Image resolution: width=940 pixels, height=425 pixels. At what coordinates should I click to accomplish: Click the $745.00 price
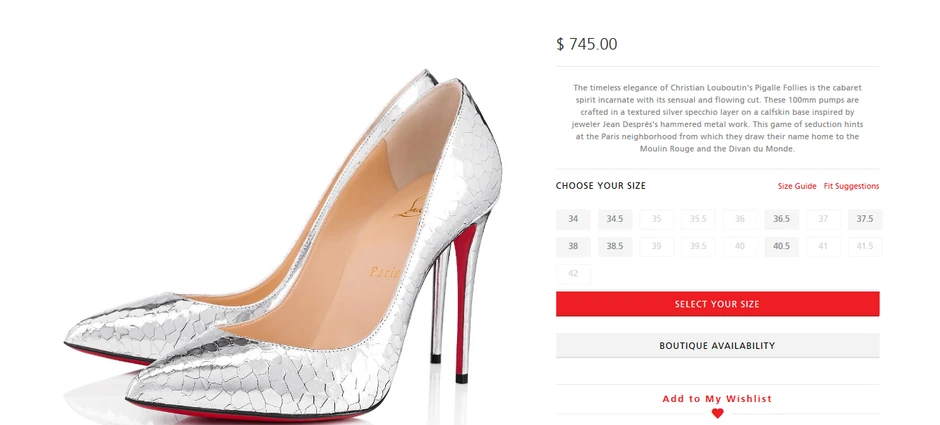coord(587,44)
